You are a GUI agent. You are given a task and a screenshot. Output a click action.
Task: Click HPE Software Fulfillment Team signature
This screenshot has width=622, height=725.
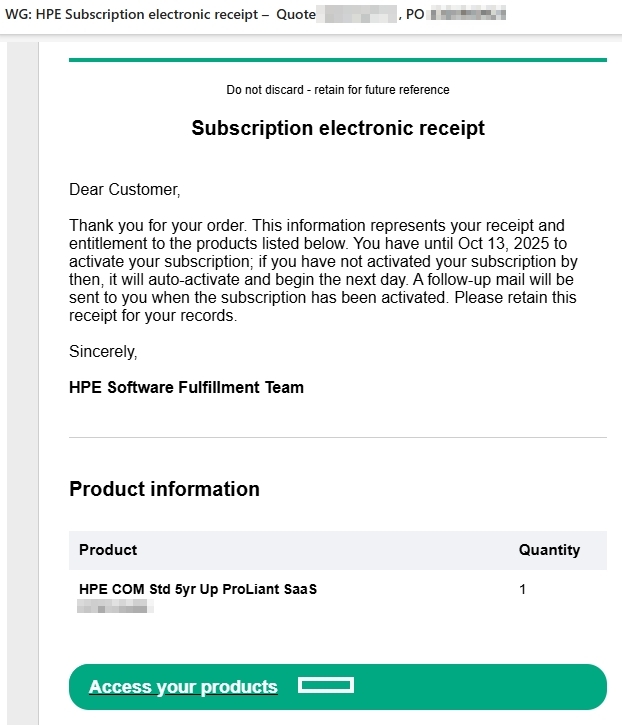[x=186, y=387]
